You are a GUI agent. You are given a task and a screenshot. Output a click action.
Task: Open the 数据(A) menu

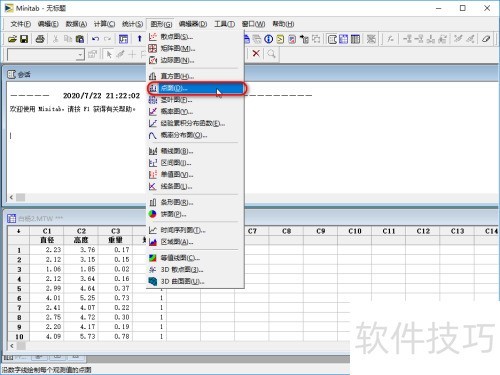pos(76,24)
